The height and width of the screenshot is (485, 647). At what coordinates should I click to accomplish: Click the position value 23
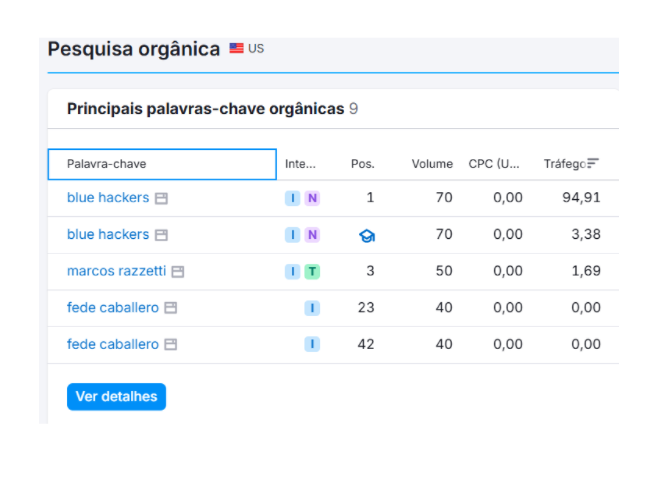click(x=366, y=308)
